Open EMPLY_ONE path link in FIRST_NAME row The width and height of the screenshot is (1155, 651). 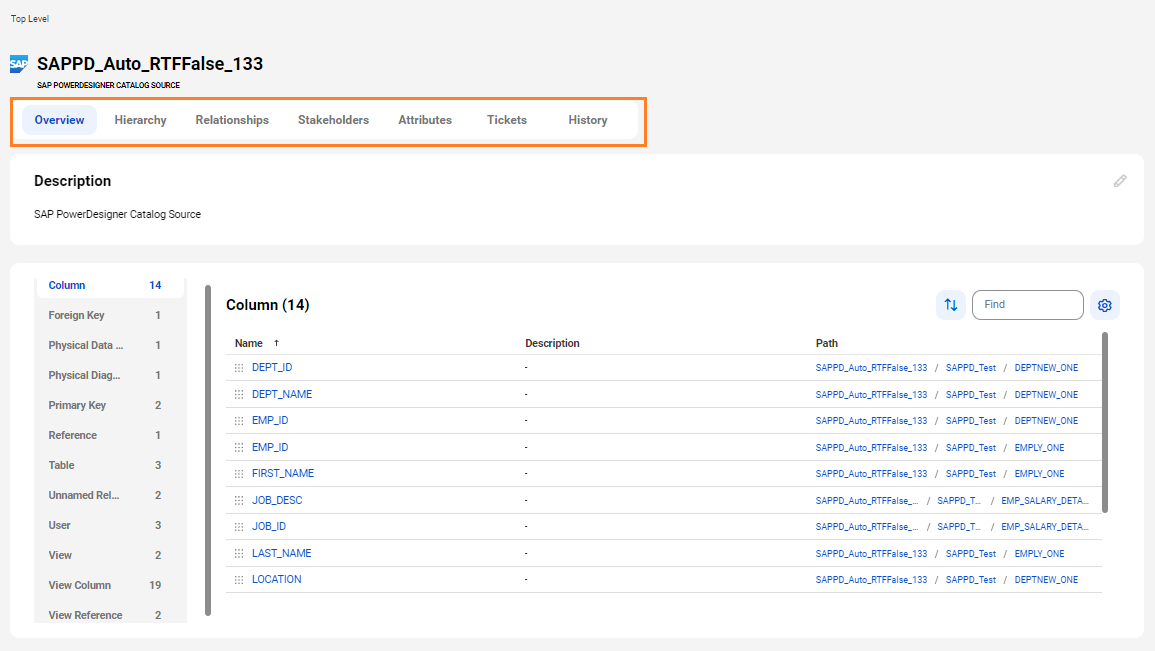[x=1039, y=474]
